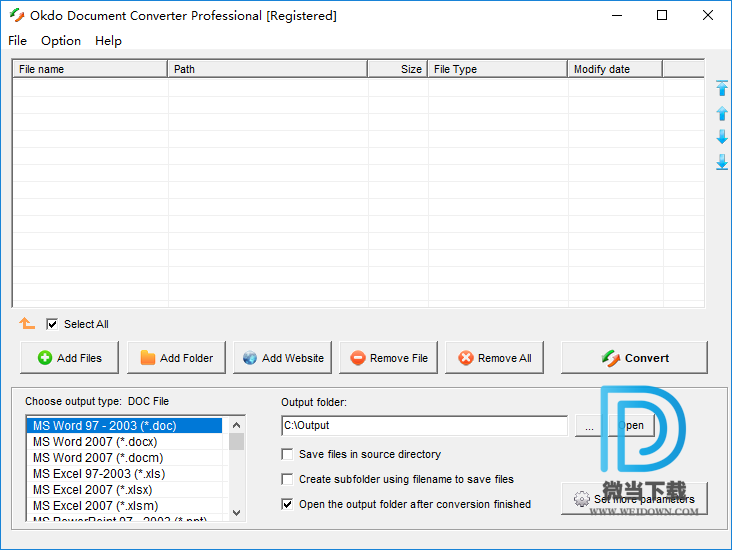
Task: Click the move-up arrow icon
Action: click(x=722, y=113)
